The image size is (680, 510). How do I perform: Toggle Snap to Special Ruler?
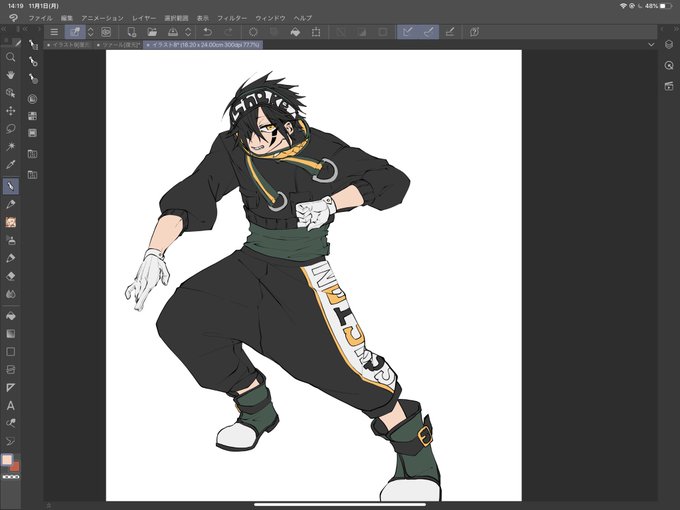pos(428,32)
